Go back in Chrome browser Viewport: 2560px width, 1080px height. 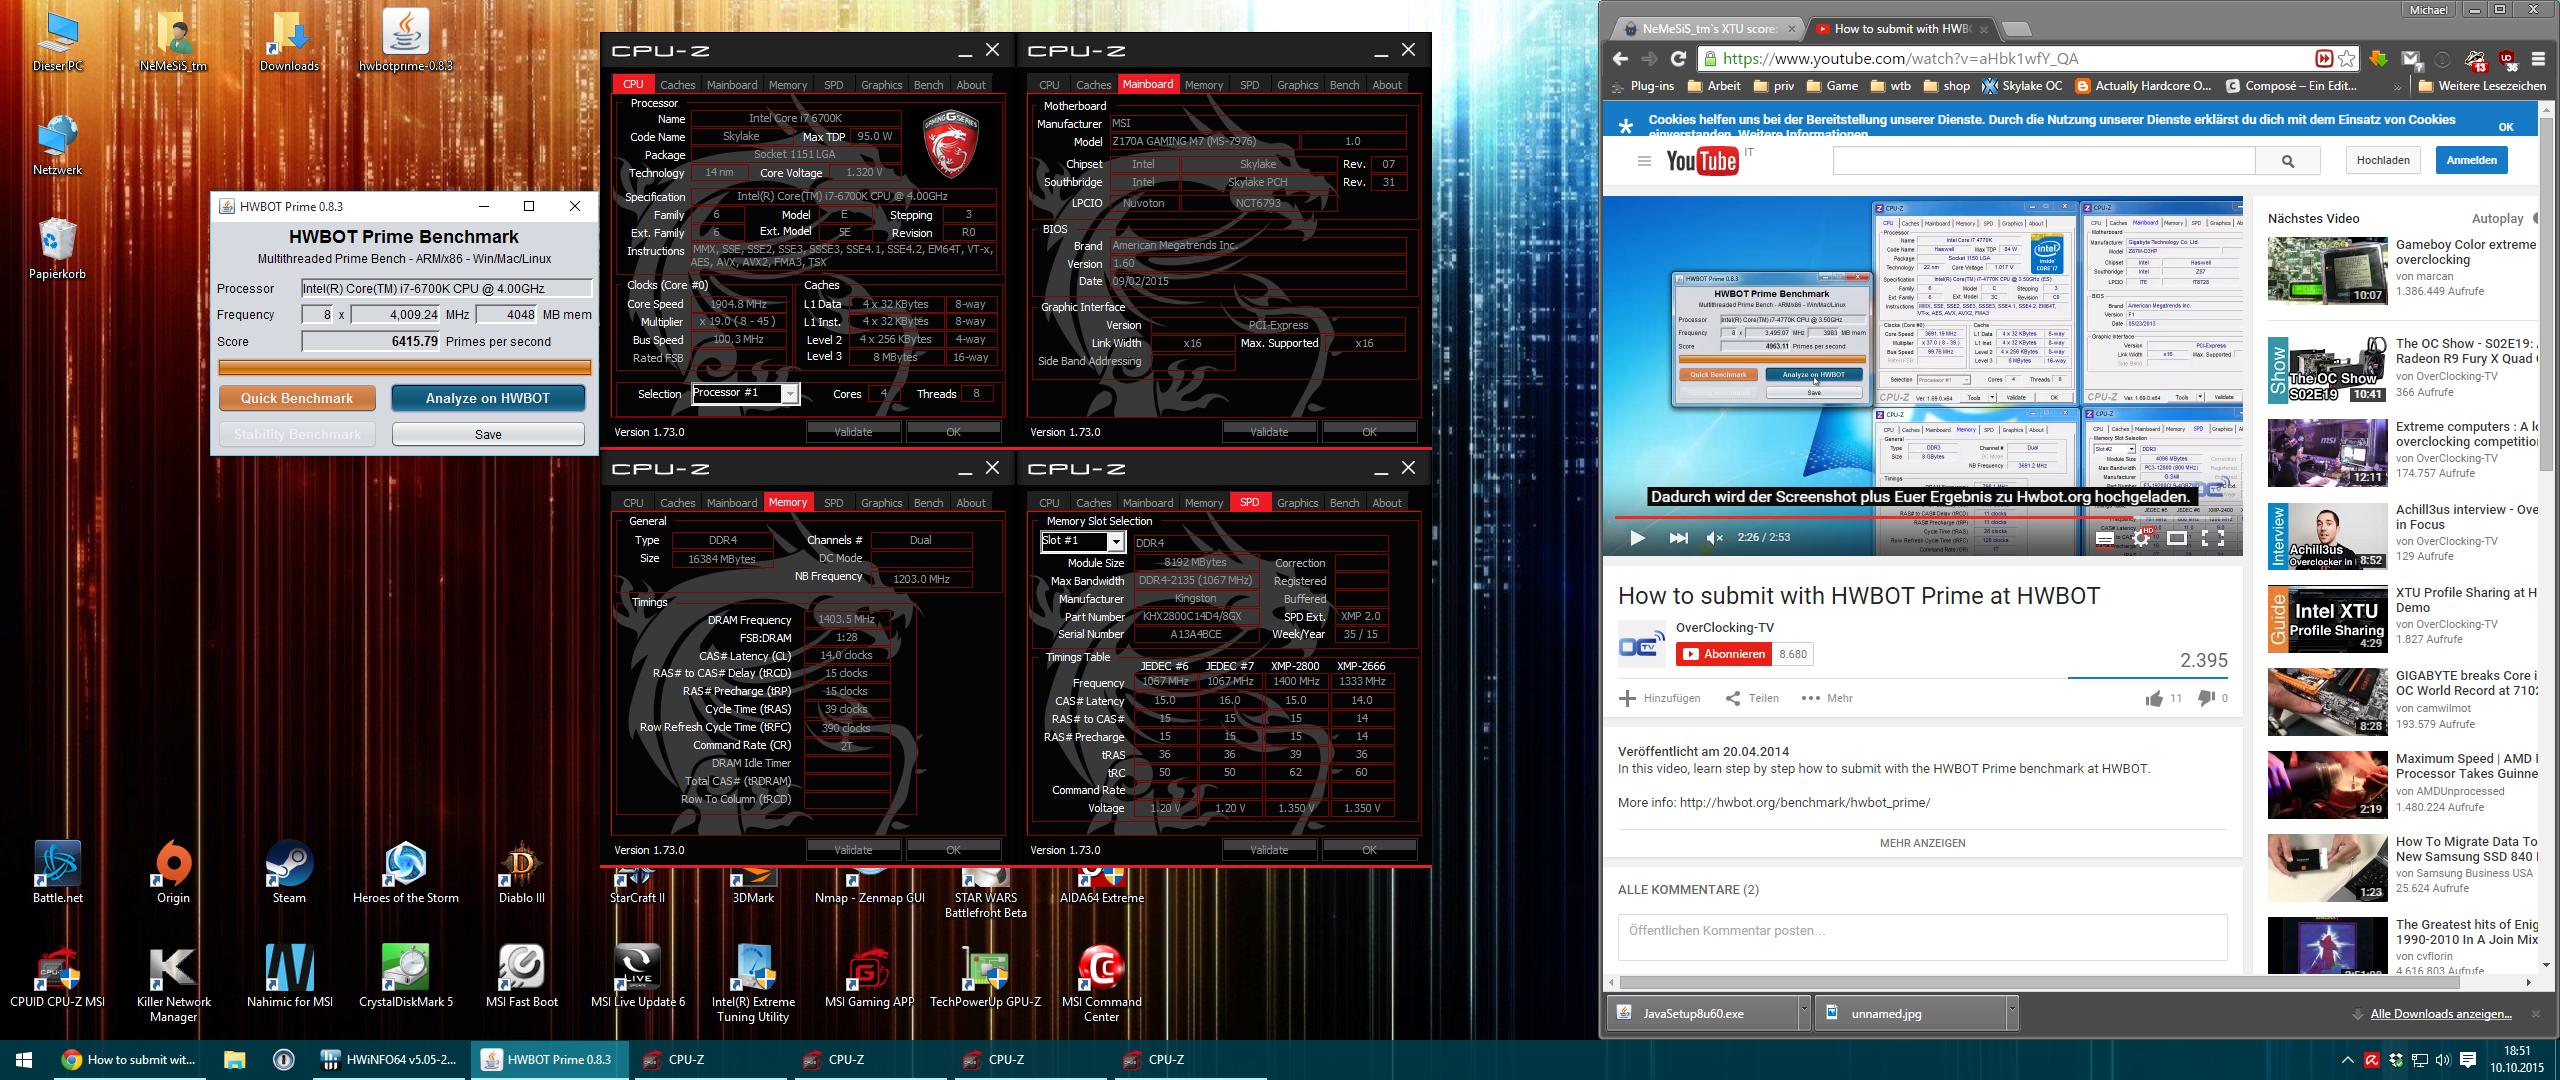[1621, 59]
